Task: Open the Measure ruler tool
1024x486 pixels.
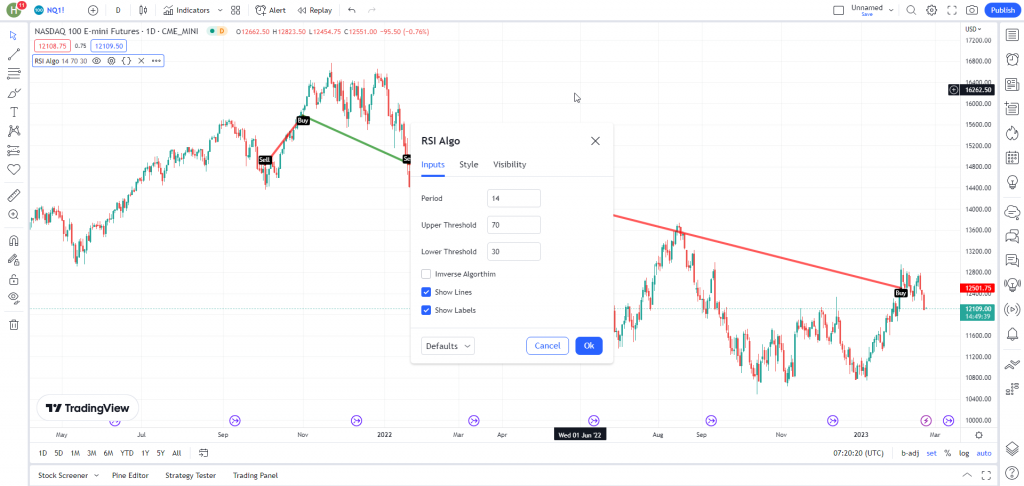Action: (x=14, y=195)
